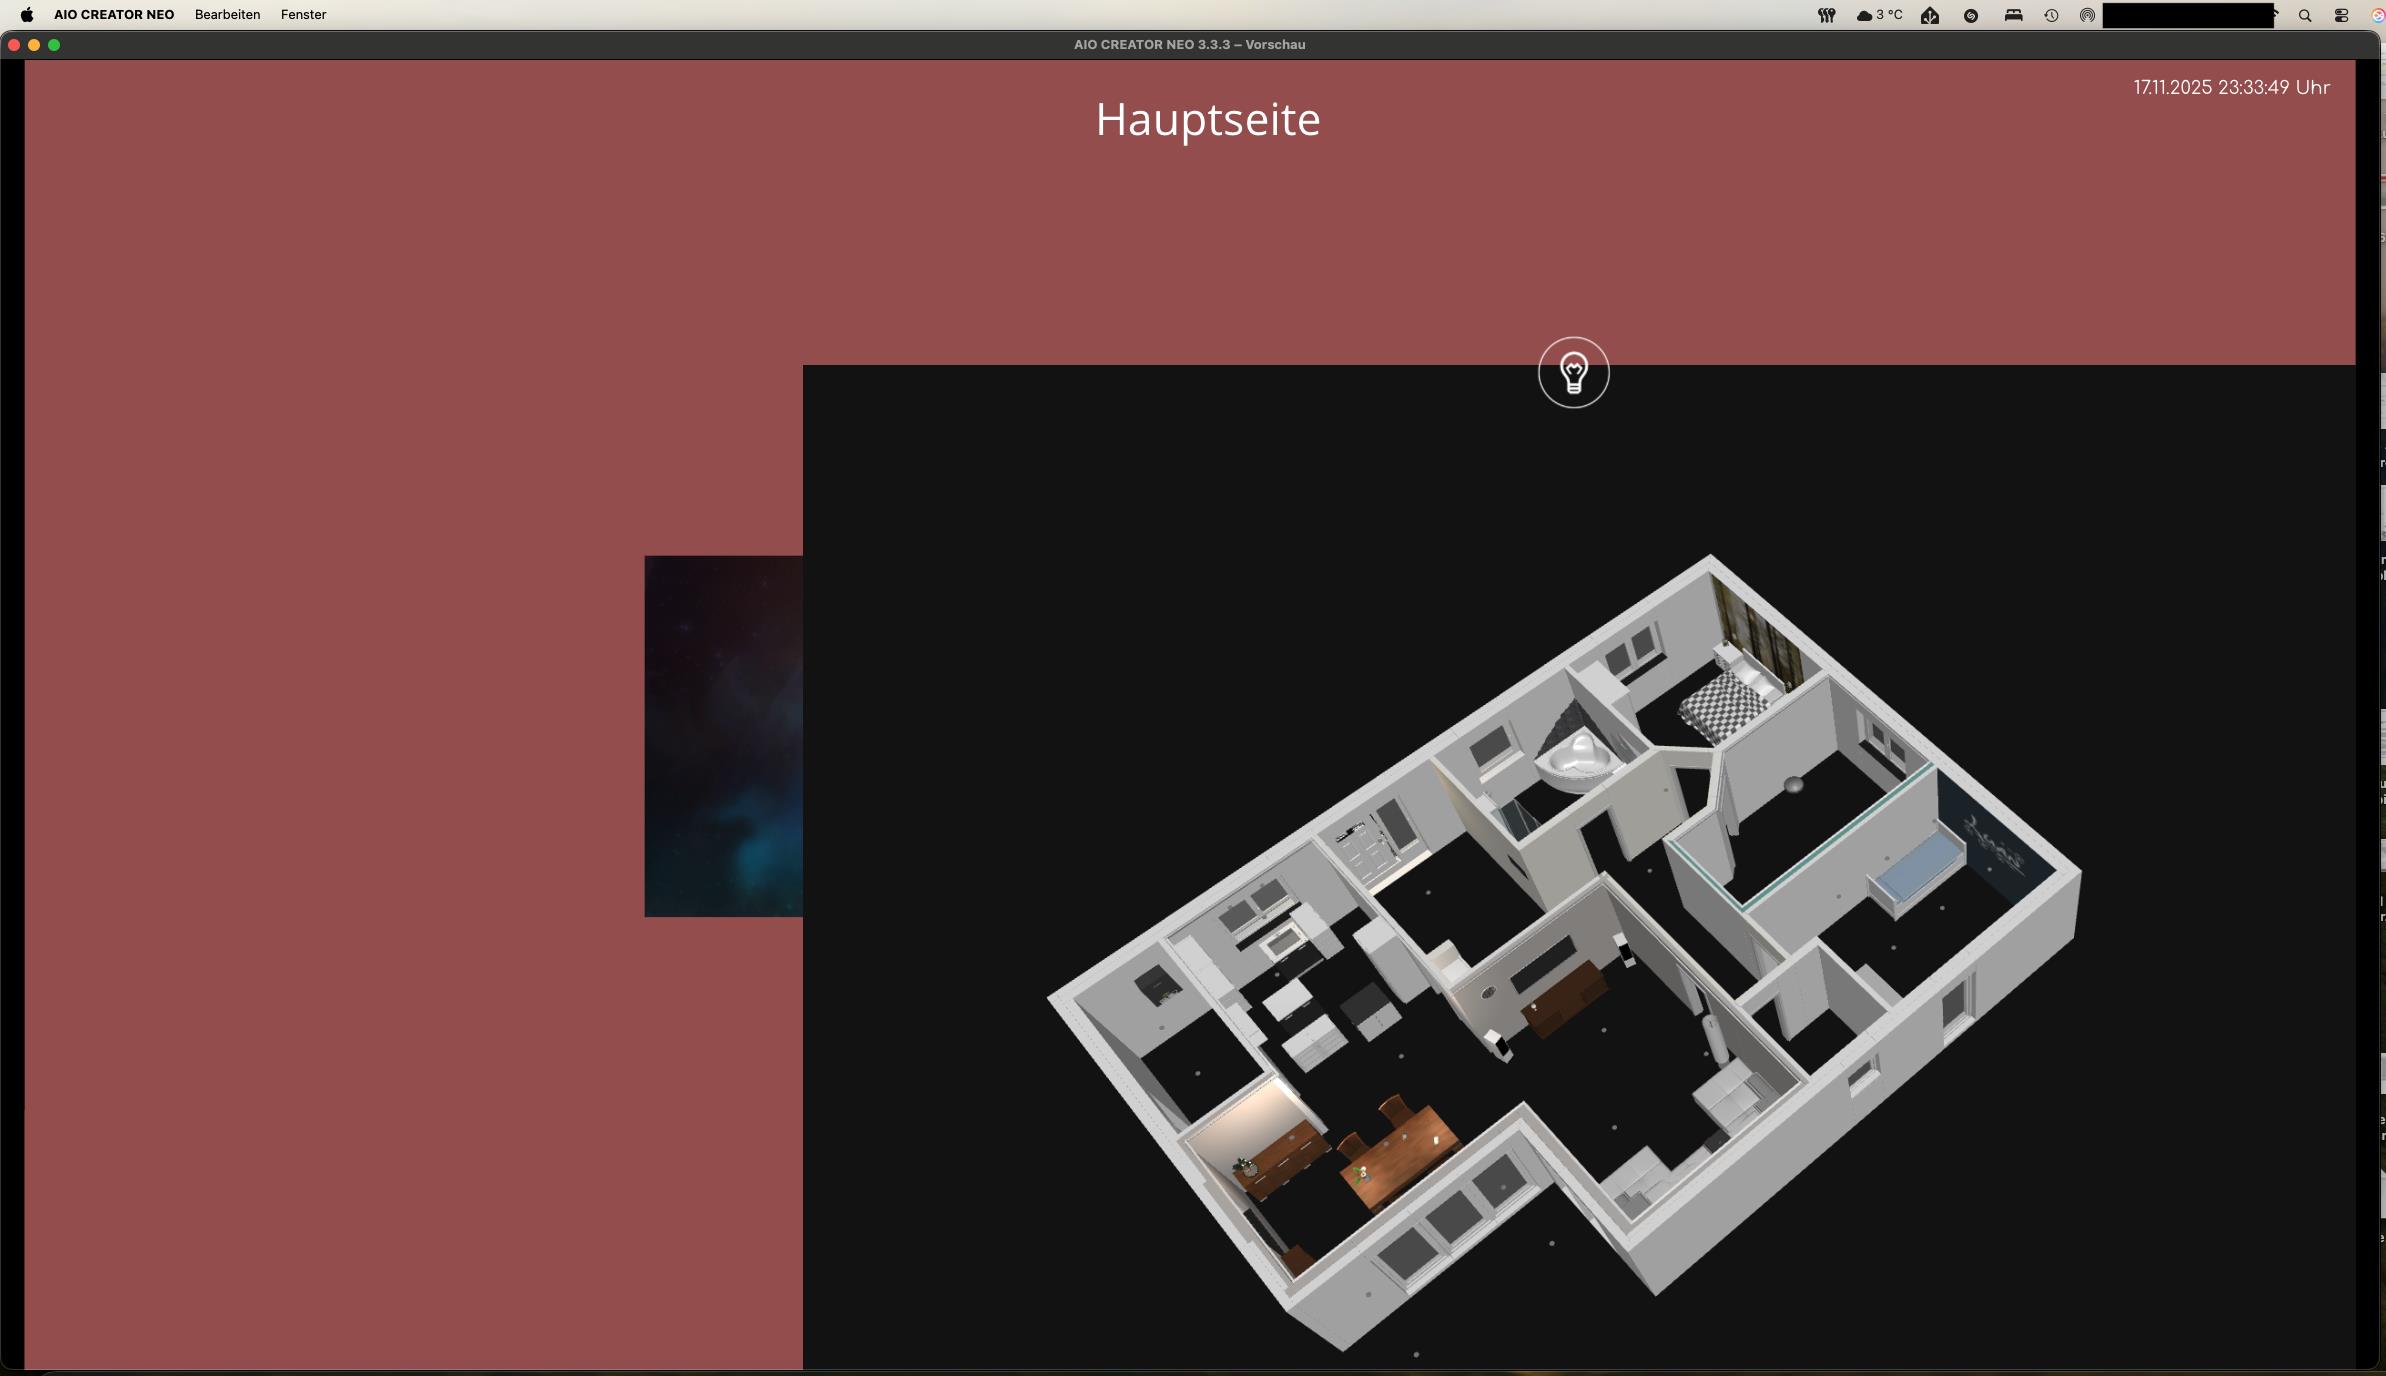
Task: Open the AIO CREATOR NEO menu
Action: [x=114, y=15]
